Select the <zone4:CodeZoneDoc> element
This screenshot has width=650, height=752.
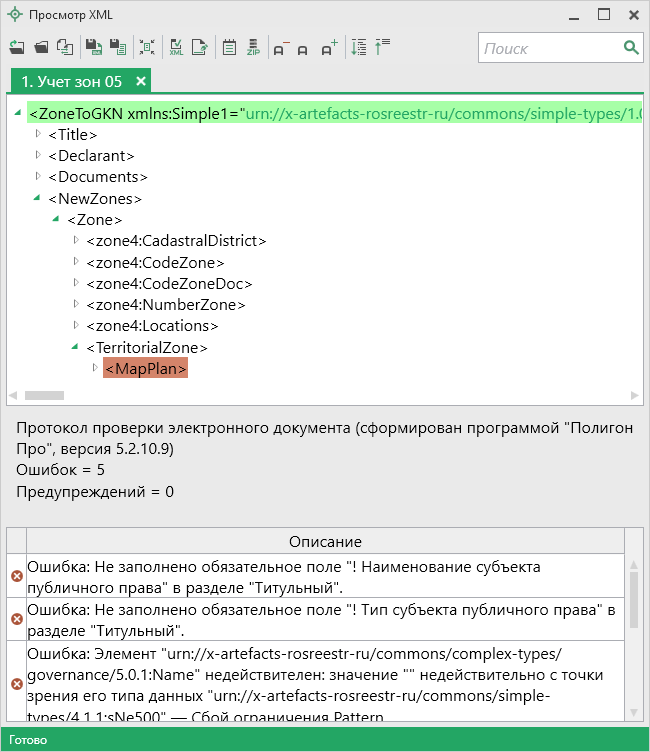(169, 283)
